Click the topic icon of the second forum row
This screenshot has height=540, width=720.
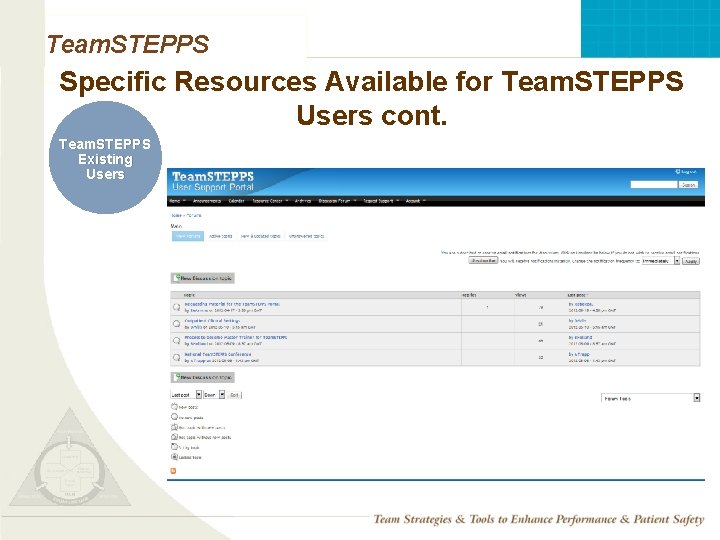(176, 324)
